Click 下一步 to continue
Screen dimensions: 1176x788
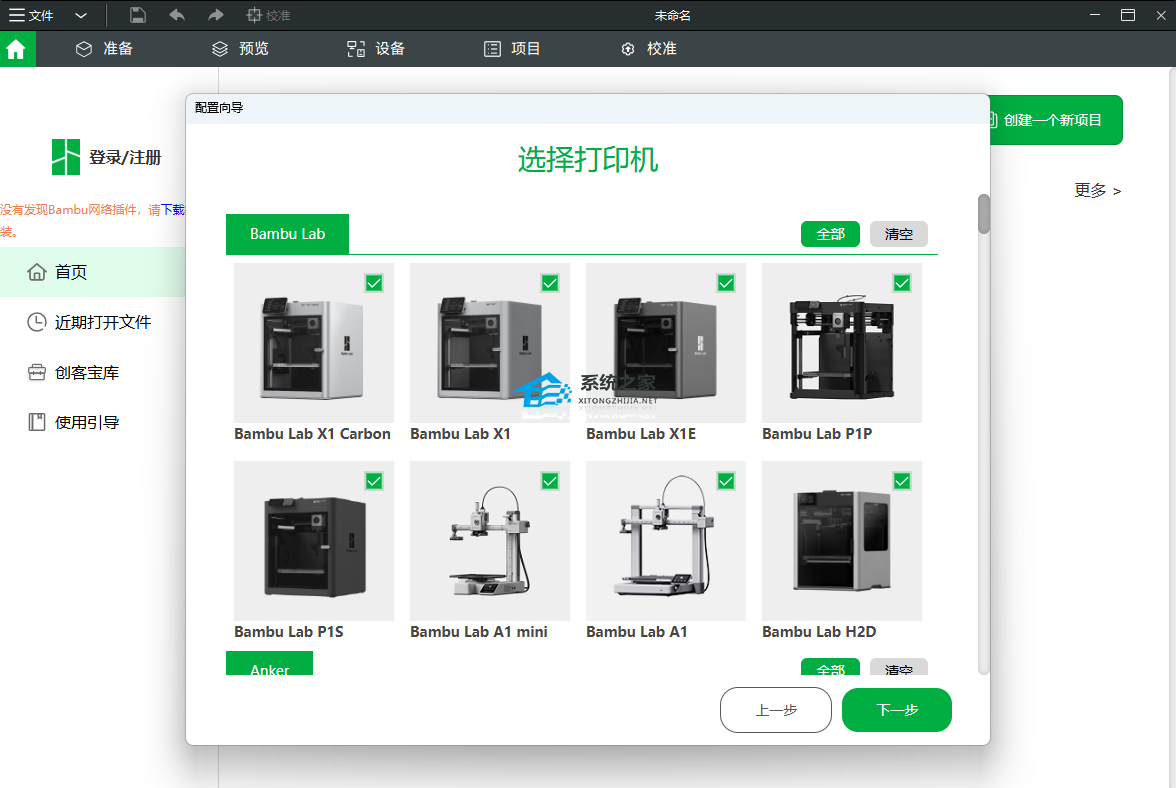[897, 710]
